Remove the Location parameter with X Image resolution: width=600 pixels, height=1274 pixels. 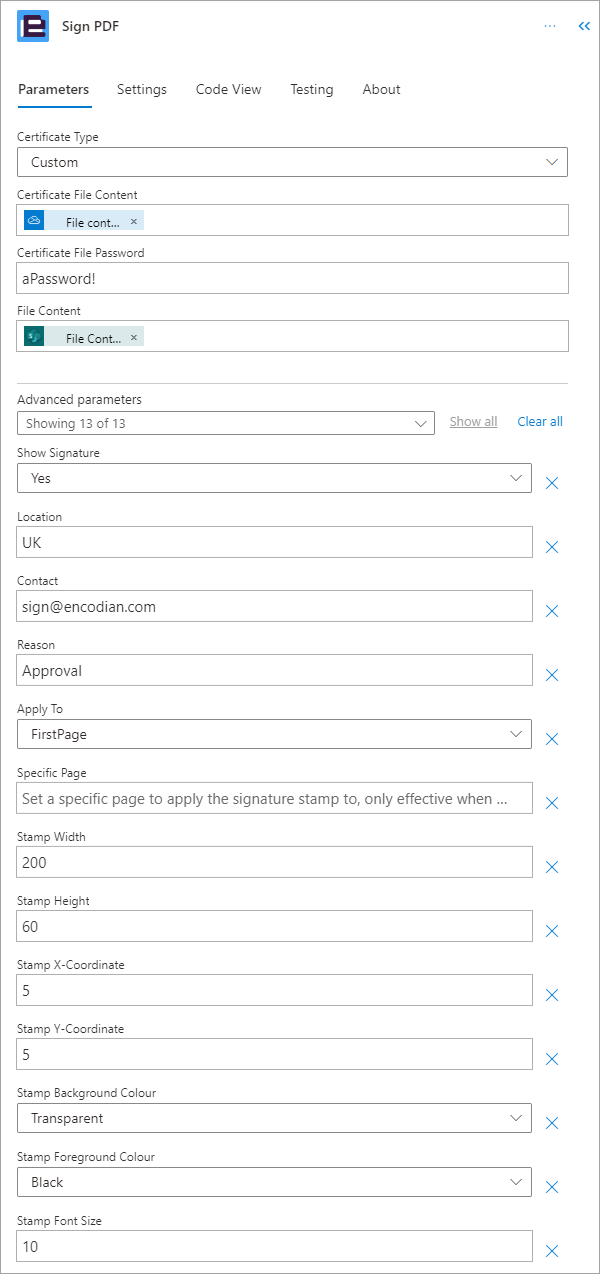click(551, 547)
